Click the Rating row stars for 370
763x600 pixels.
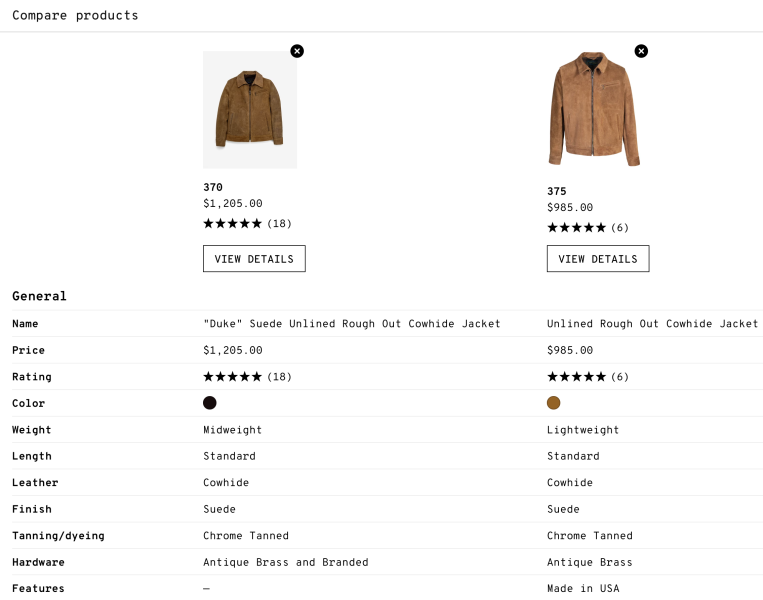coord(232,376)
